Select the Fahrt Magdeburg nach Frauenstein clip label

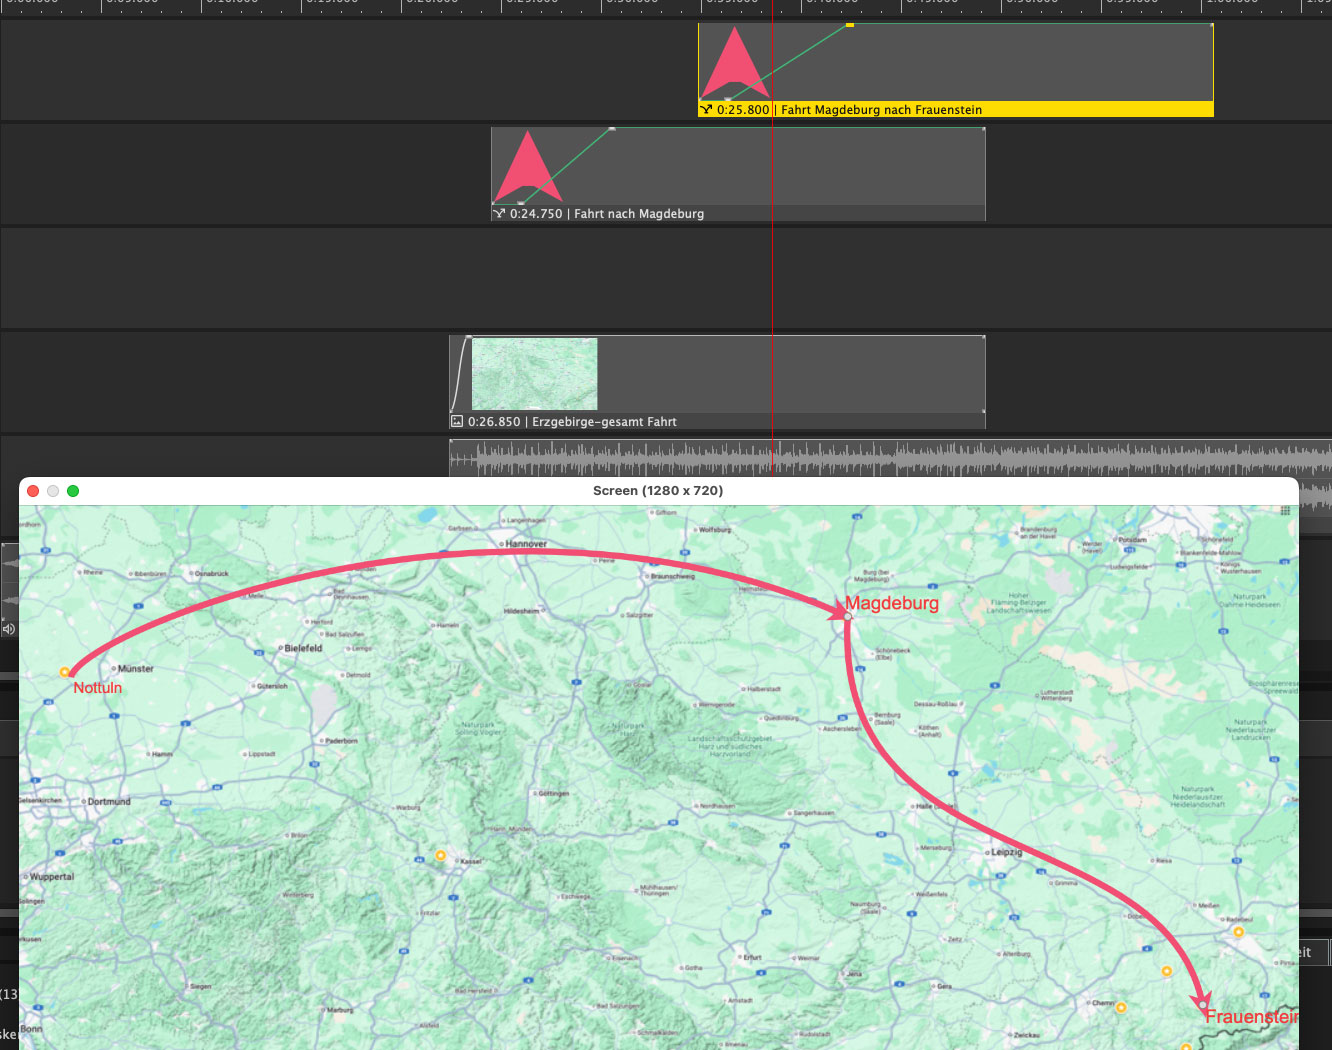pyautogui.click(x=881, y=110)
